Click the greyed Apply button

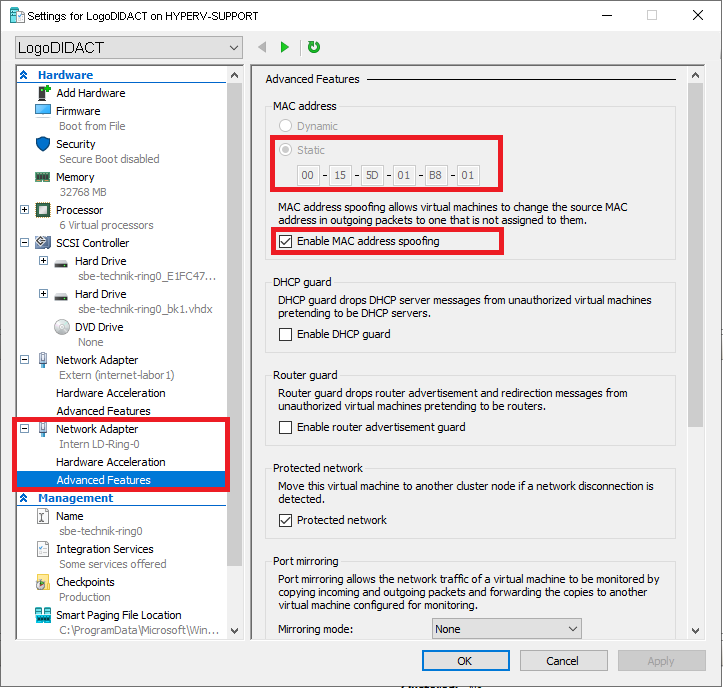662,661
